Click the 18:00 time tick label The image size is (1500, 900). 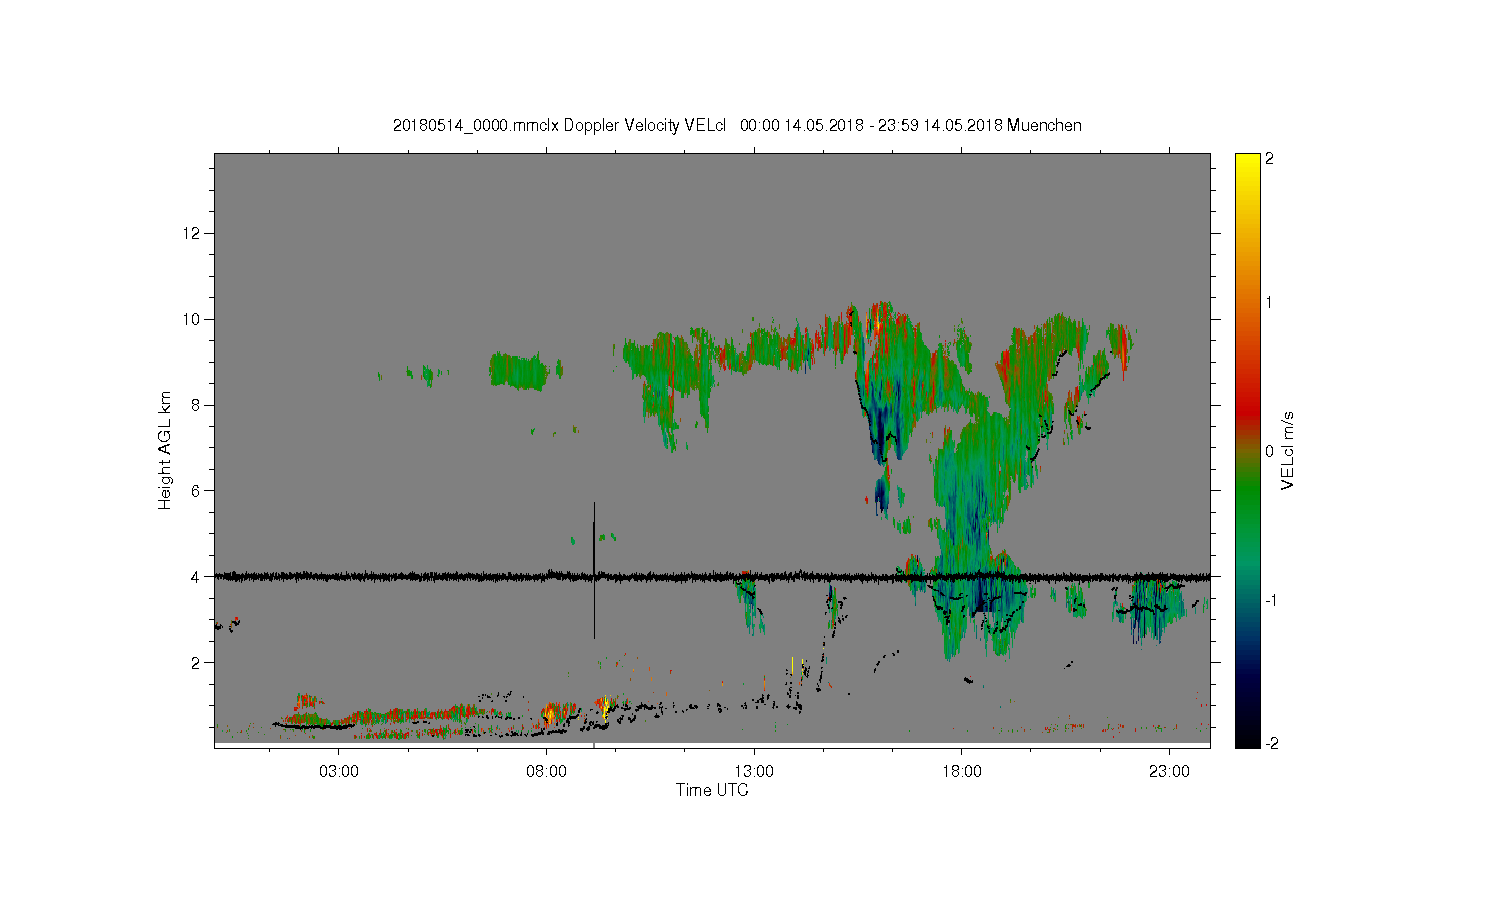pos(961,772)
